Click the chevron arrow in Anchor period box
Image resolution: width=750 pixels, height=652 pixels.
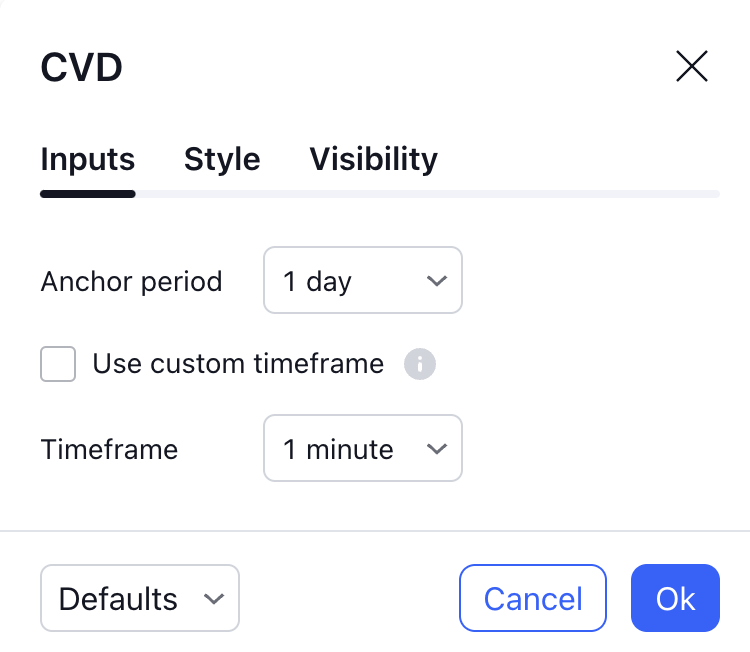tap(437, 281)
